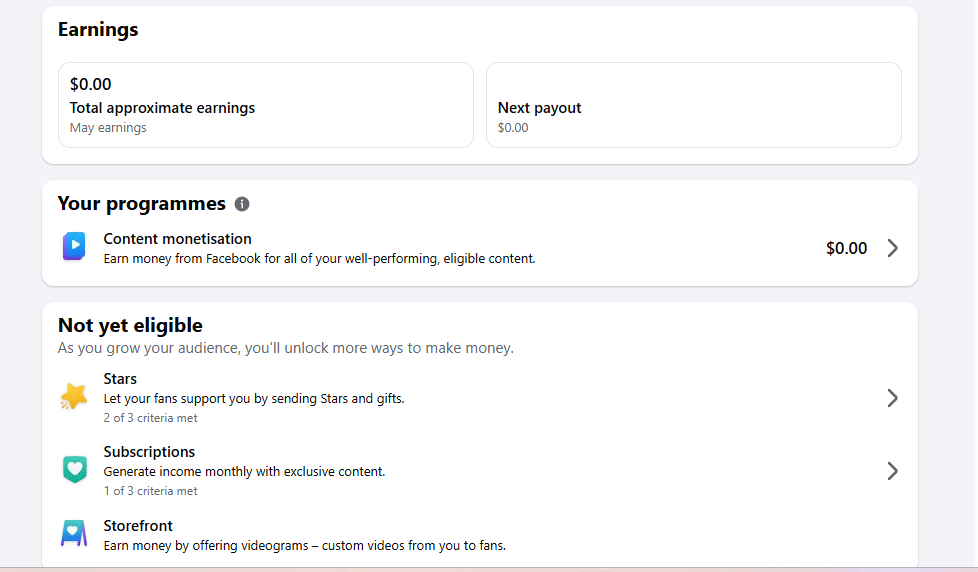Select the Storefront programme title
The width and height of the screenshot is (978, 572).
click(x=138, y=525)
